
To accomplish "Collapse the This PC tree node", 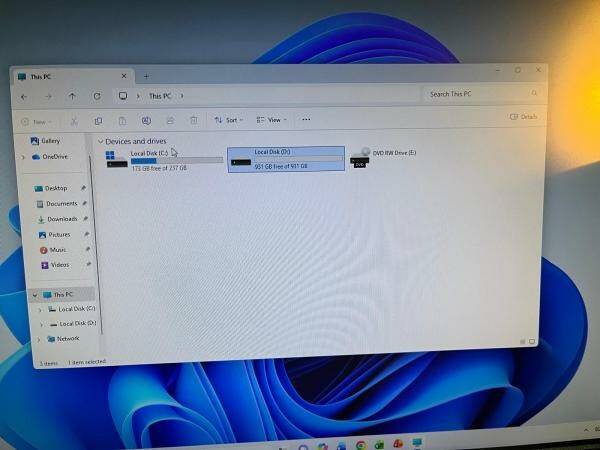I will pos(35,295).
